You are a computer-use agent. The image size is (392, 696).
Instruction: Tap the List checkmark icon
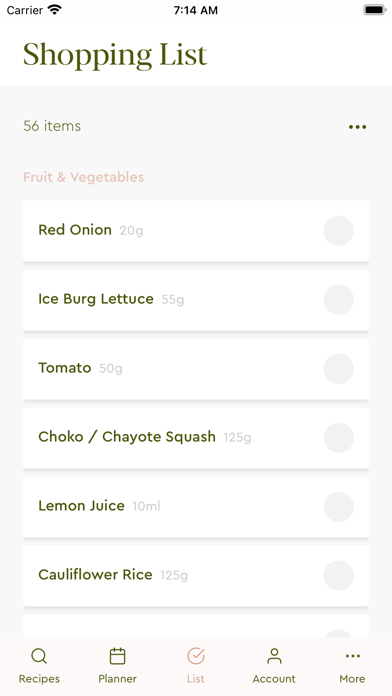[x=196, y=656]
